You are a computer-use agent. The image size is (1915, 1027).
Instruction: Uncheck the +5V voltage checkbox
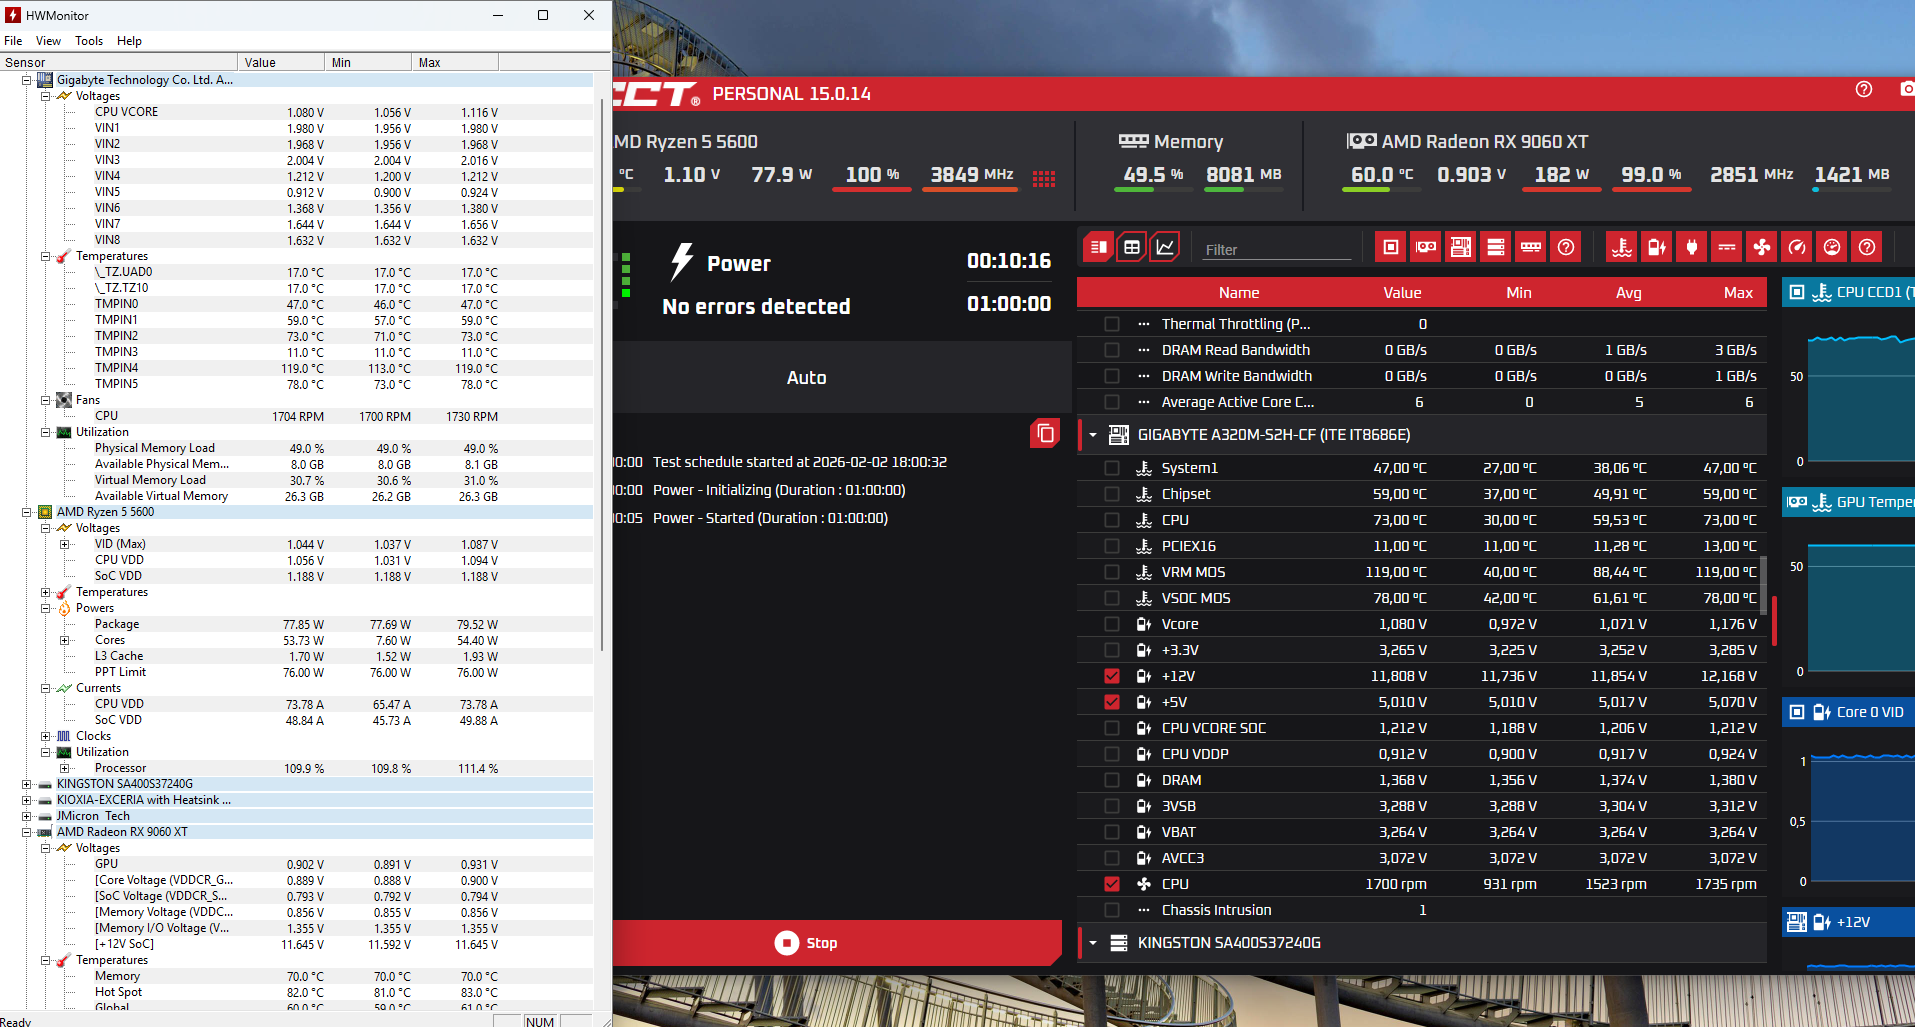1112,702
